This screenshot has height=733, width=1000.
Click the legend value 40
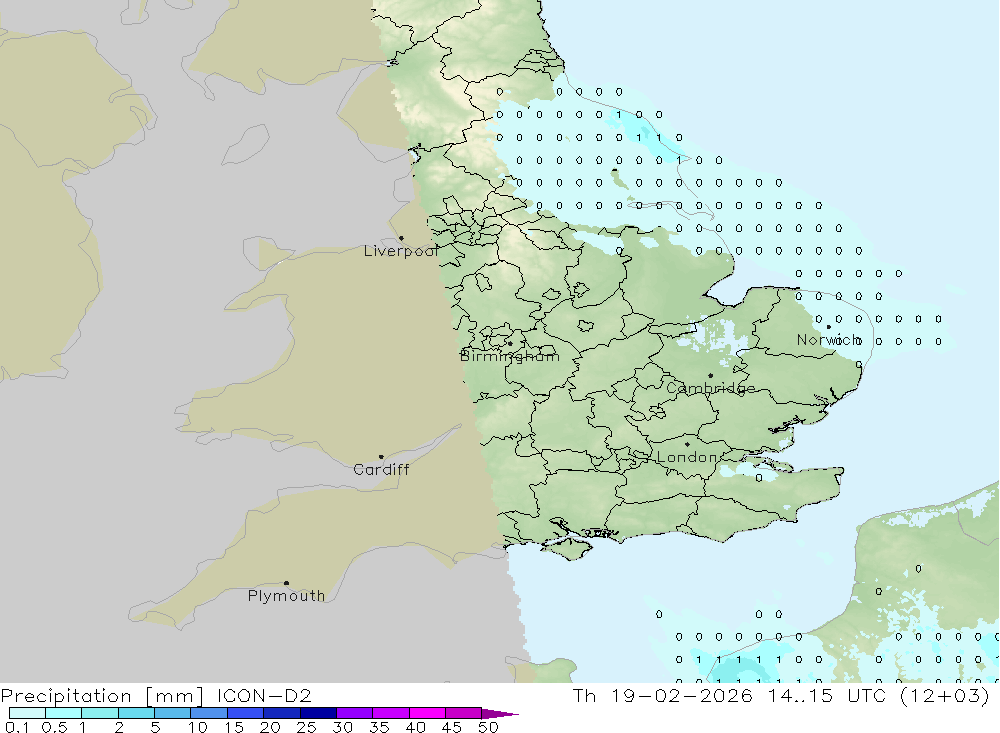click(416, 727)
